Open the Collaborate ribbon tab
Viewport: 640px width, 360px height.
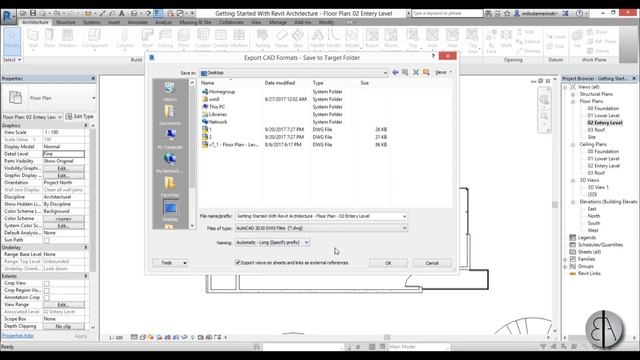(231, 22)
